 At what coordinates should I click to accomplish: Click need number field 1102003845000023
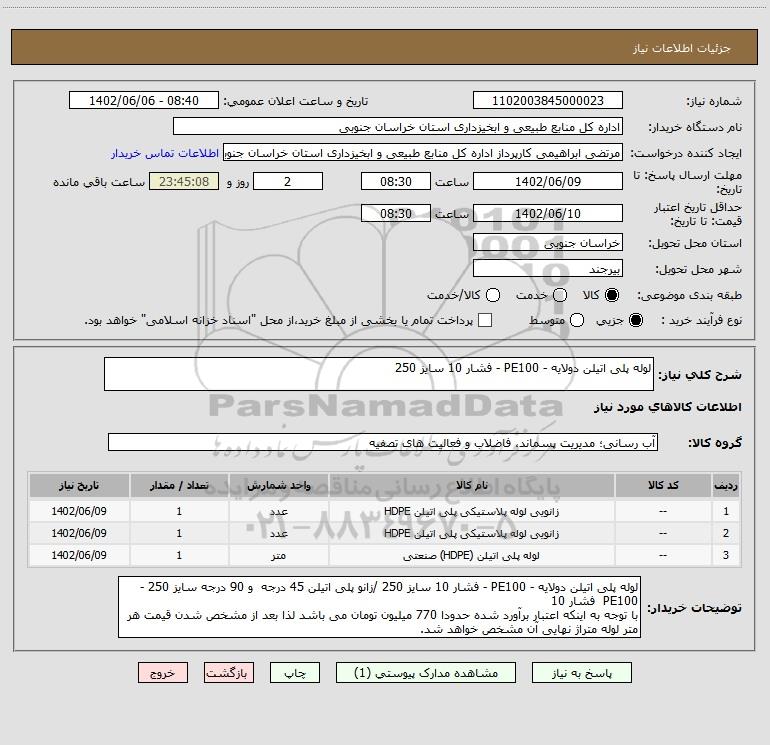click(x=548, y=101)
